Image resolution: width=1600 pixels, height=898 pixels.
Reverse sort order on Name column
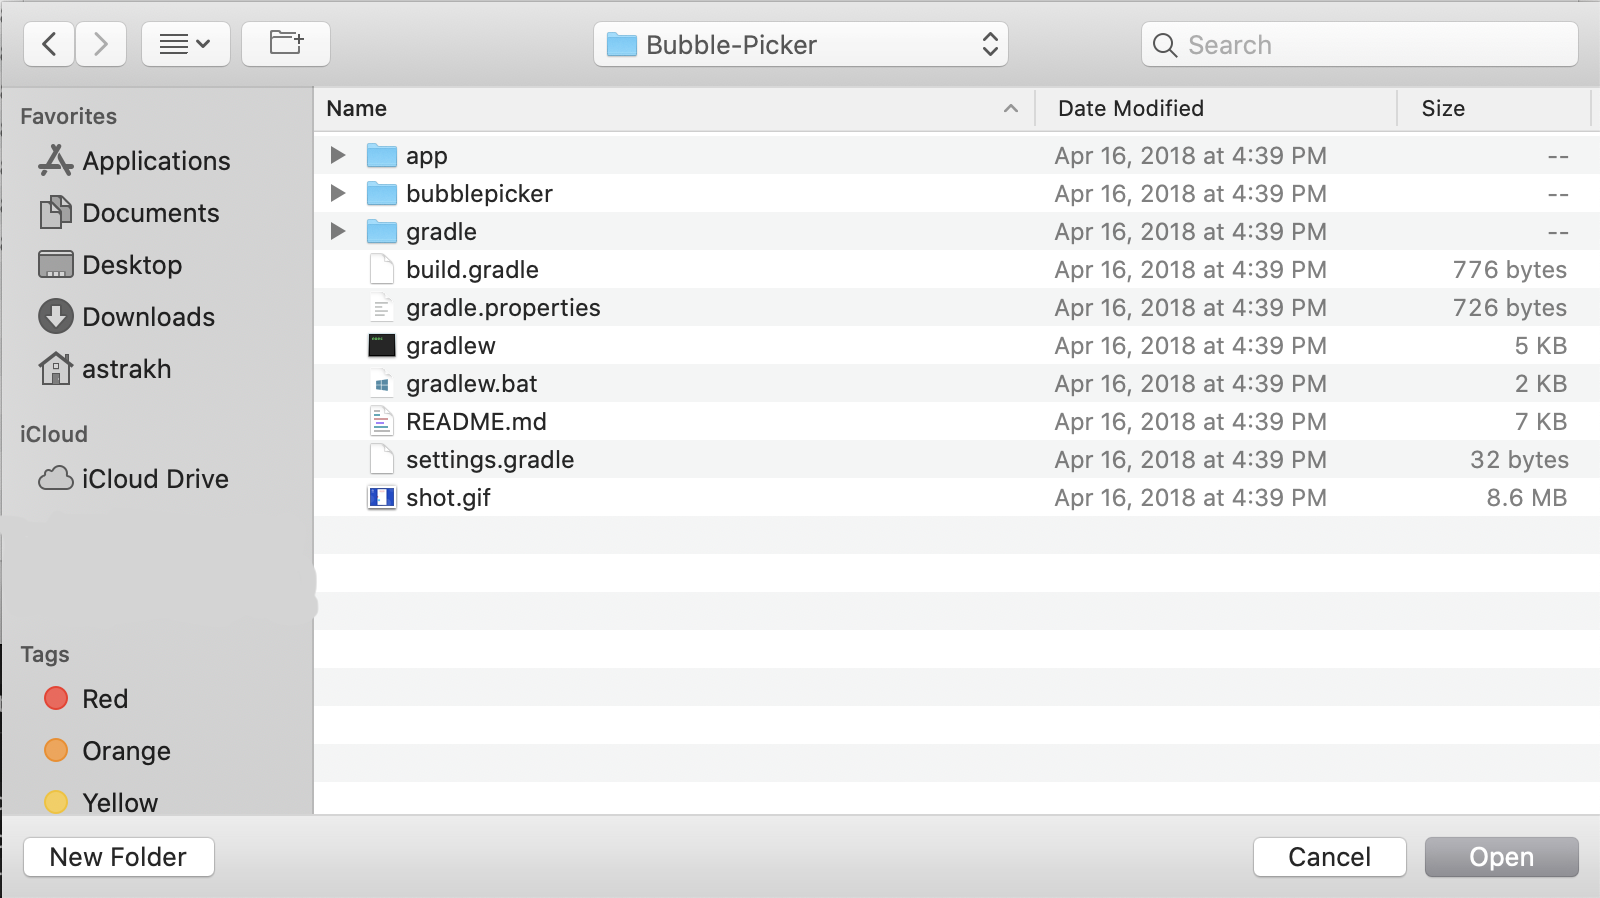(x=356, y=108)
